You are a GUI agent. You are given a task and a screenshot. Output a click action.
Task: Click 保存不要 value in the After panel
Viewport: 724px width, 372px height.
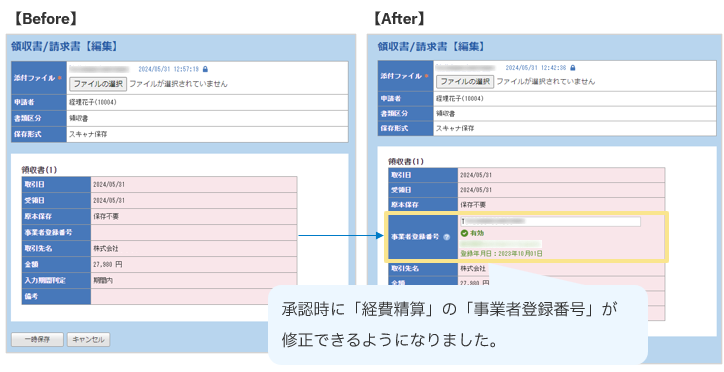(473, 204)
